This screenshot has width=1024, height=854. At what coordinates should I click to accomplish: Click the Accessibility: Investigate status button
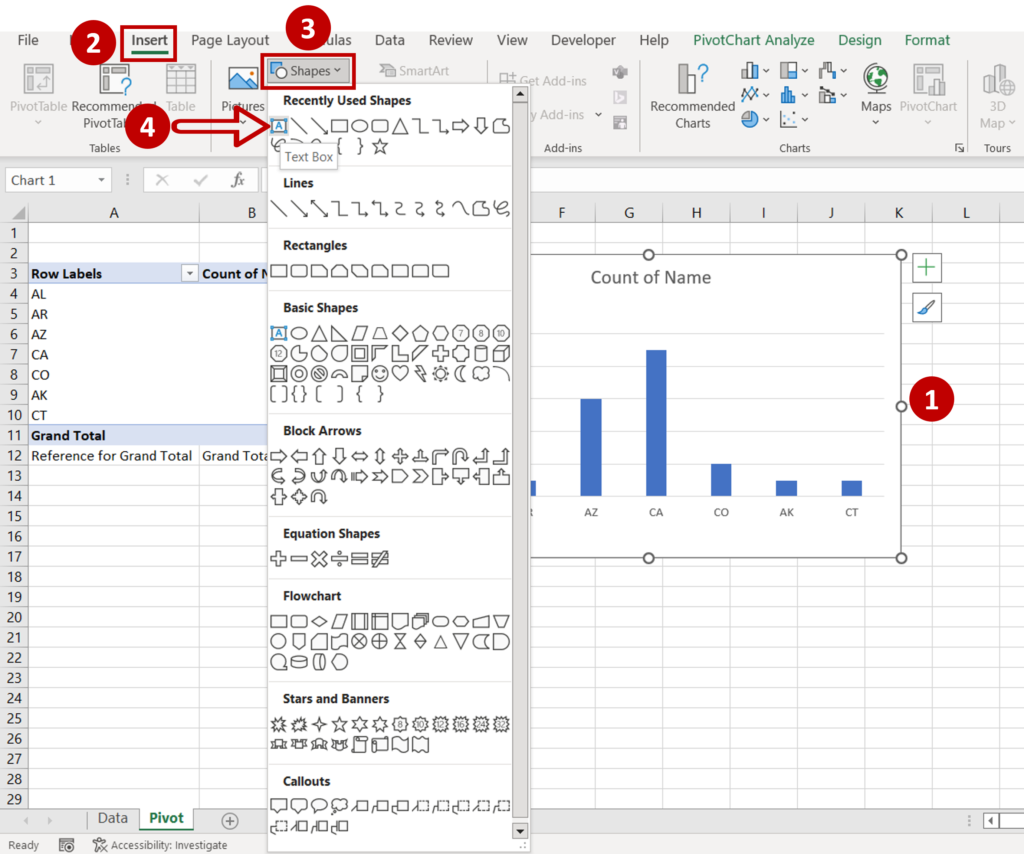click(x=160, y=845)
